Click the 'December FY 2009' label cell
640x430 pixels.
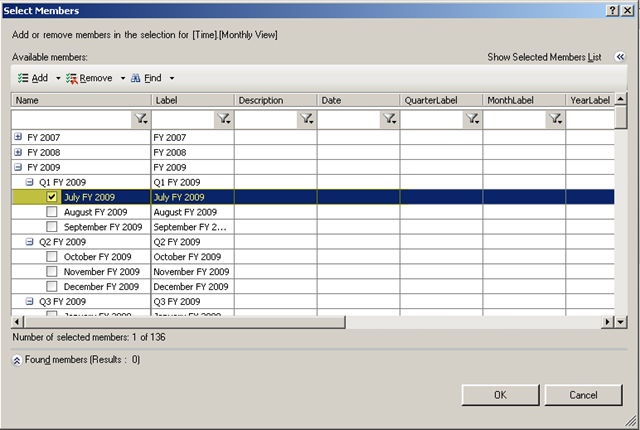pos(193,287)
